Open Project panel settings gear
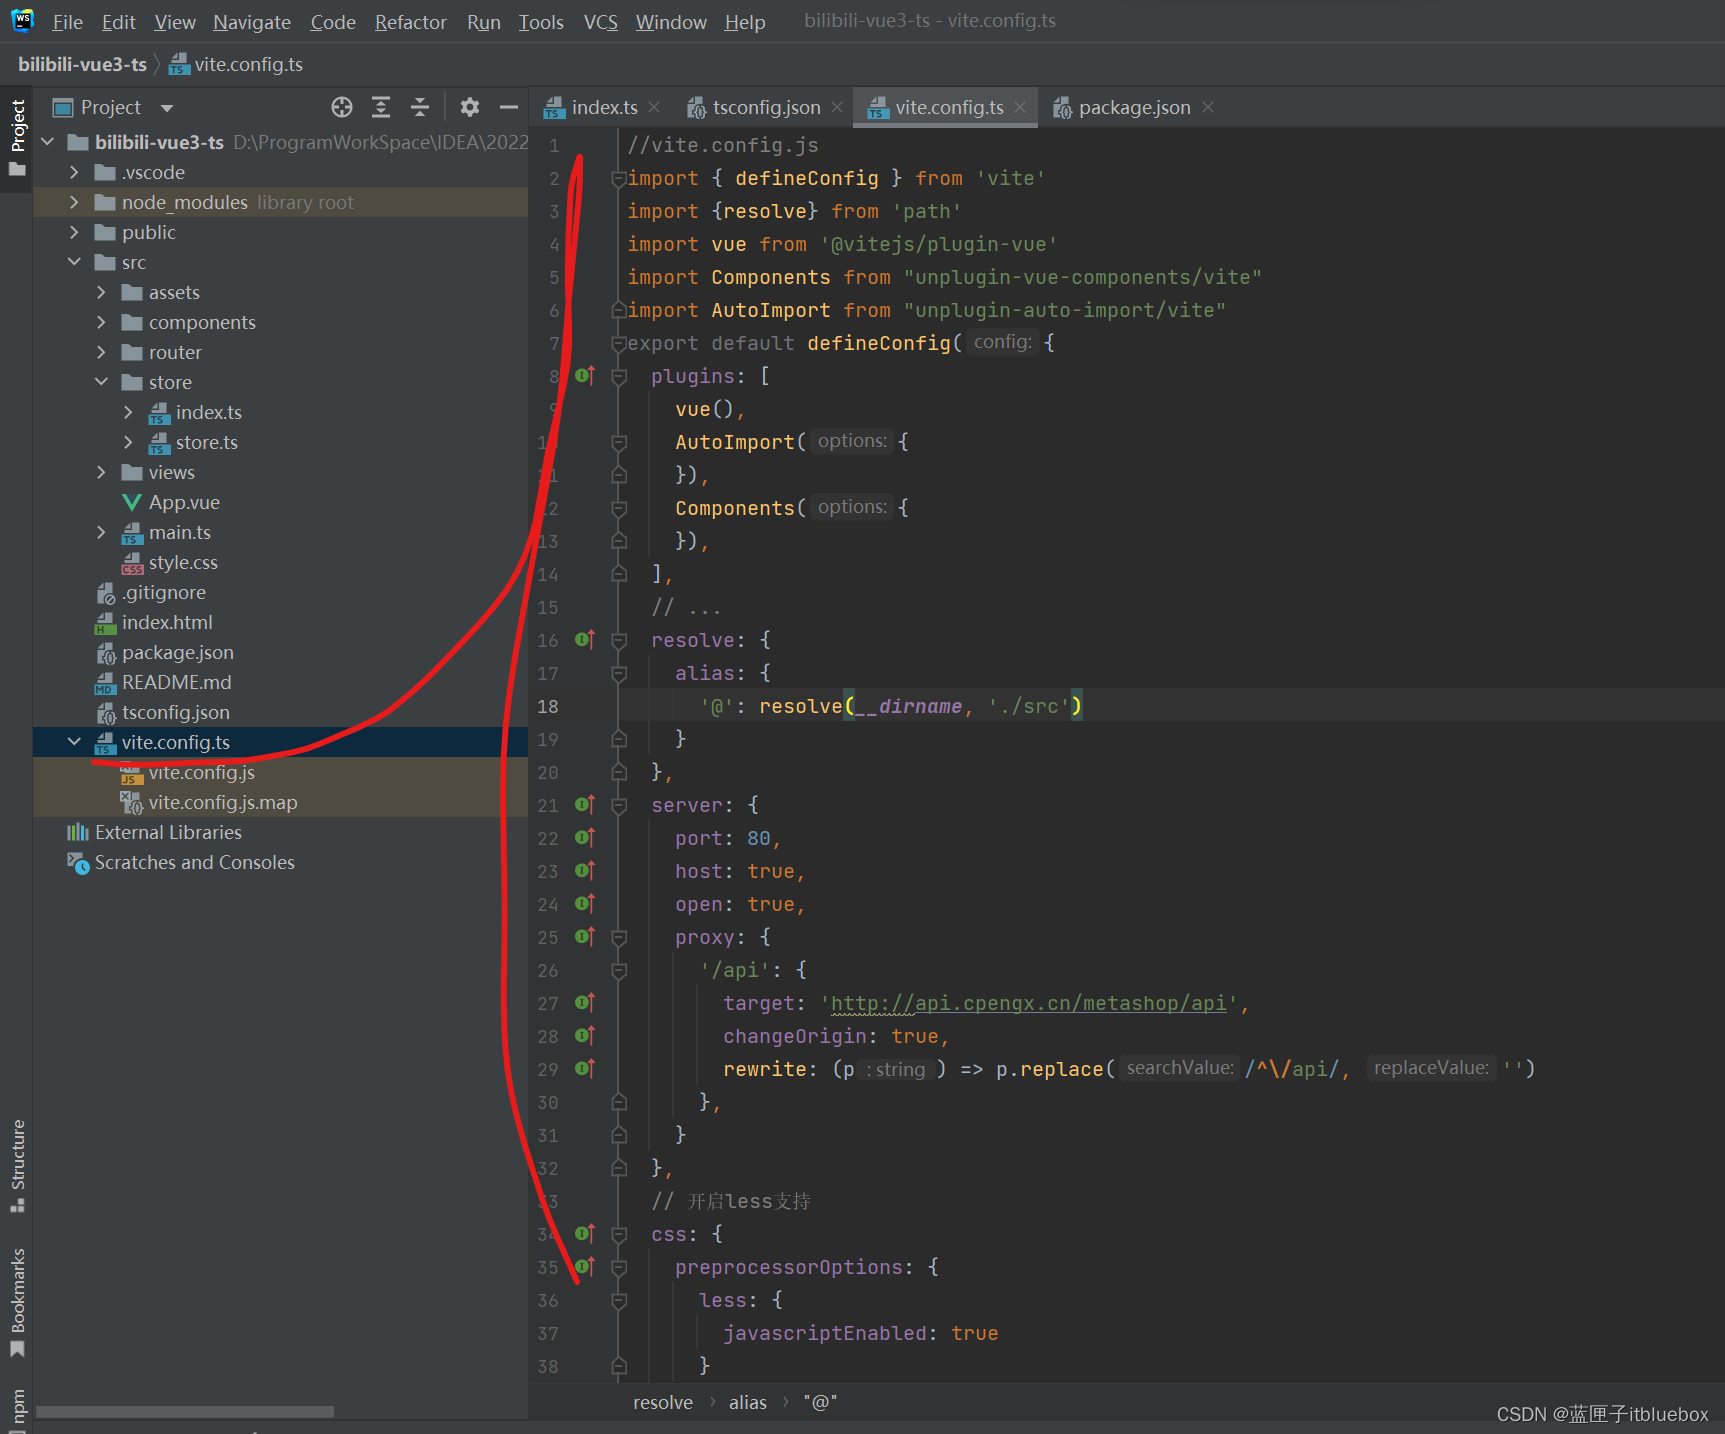Viewport: 1725px width, 1434px height. click(469, 107)
